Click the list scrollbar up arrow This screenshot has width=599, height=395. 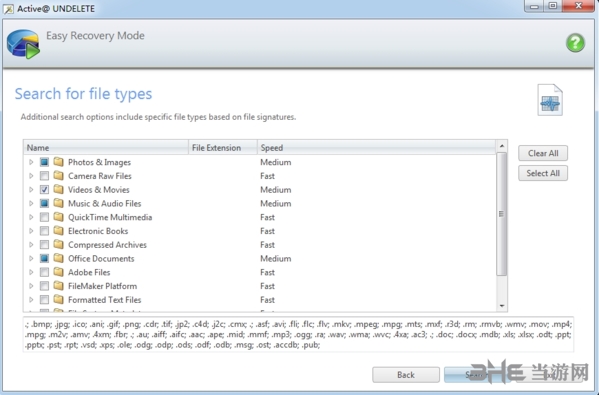click(x=502, y=146)
